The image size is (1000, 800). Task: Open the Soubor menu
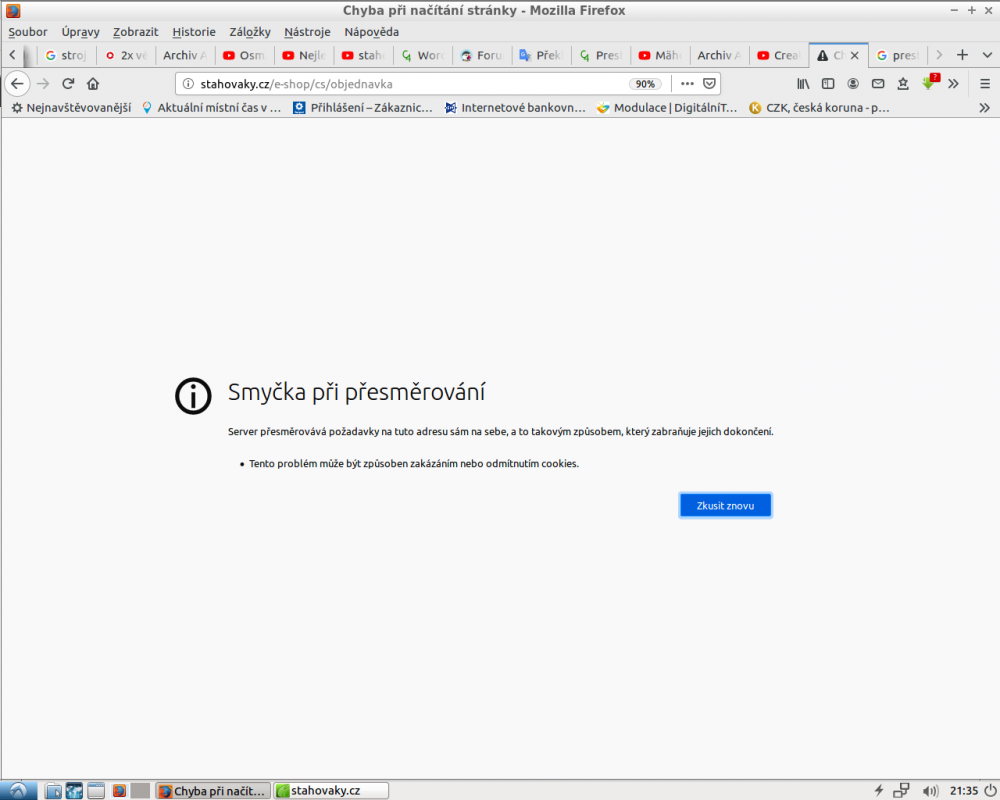[27, 32]
